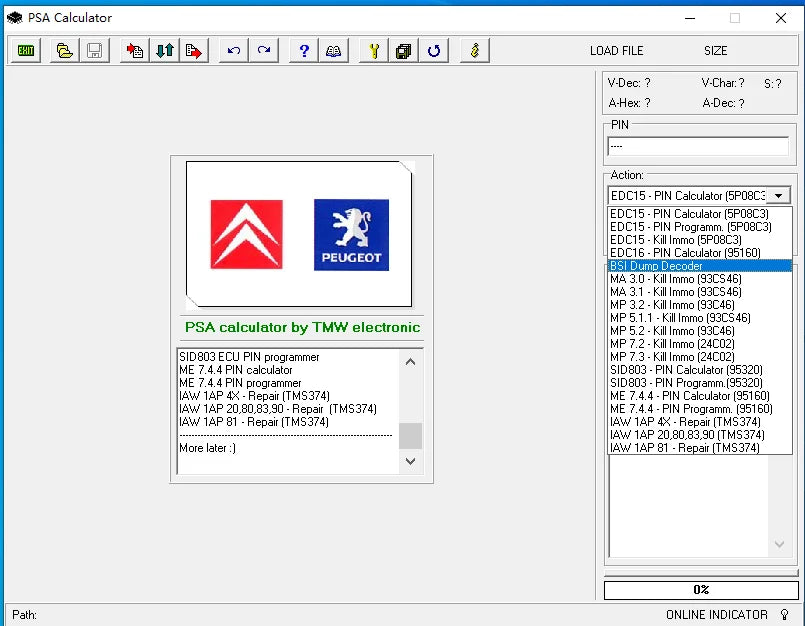
Task: Open help via blue question mark icon
Action: (304, 50)
